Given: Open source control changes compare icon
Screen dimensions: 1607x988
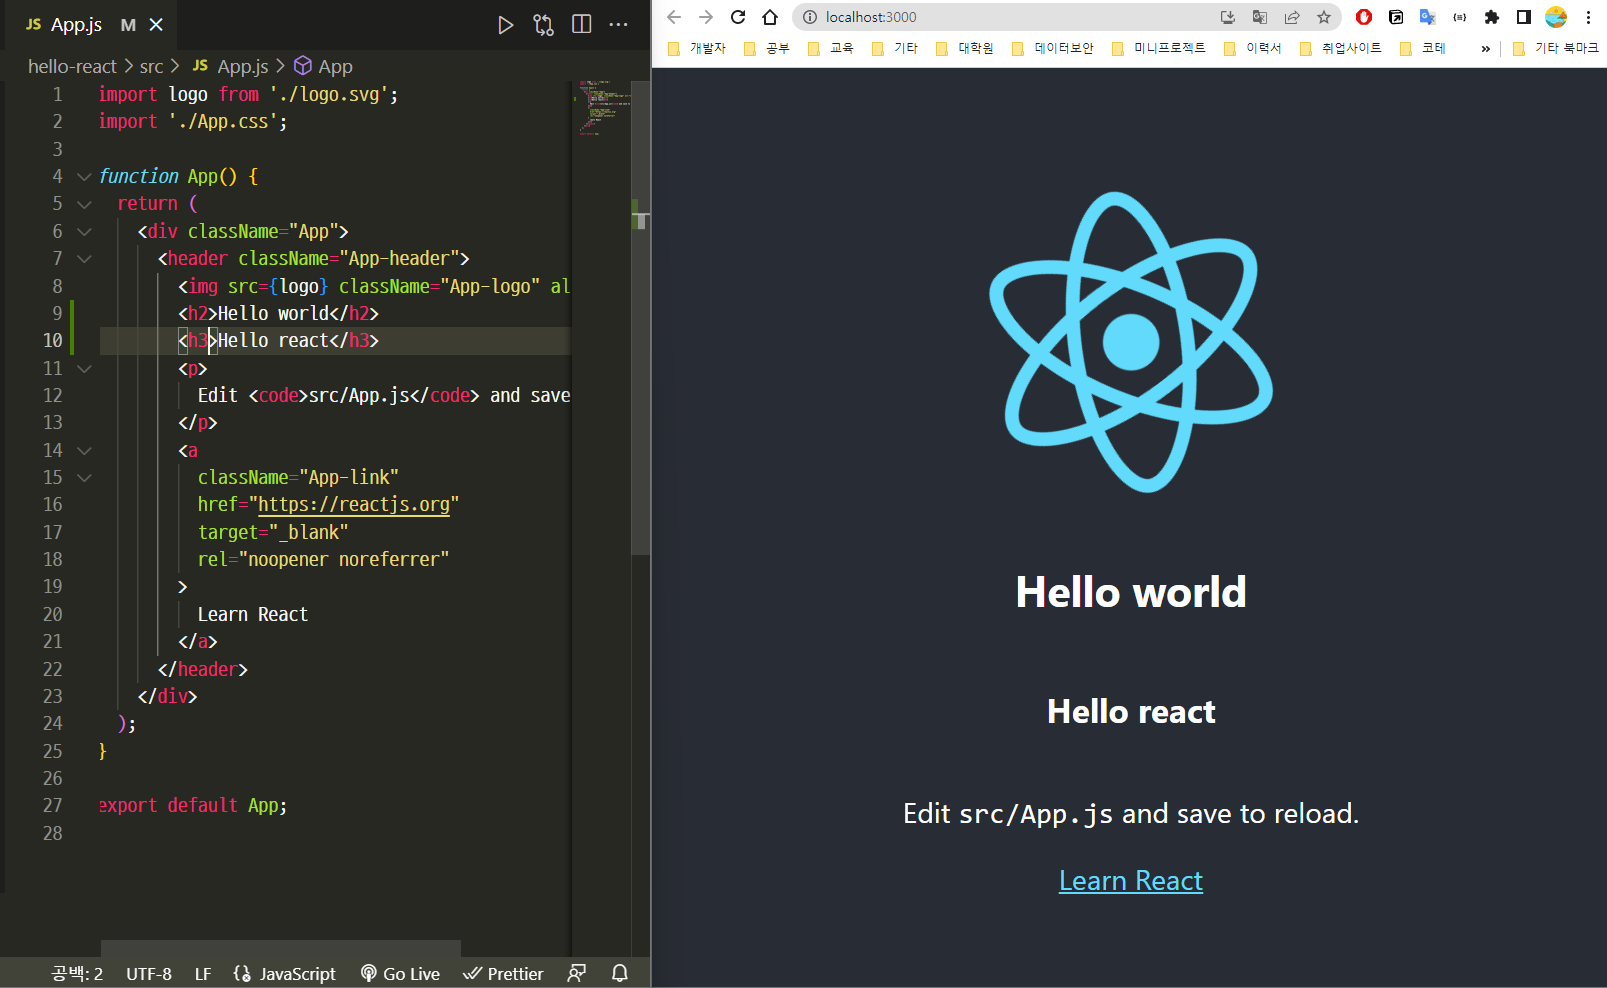Looking at the screenshot, I should click(543, 25).
